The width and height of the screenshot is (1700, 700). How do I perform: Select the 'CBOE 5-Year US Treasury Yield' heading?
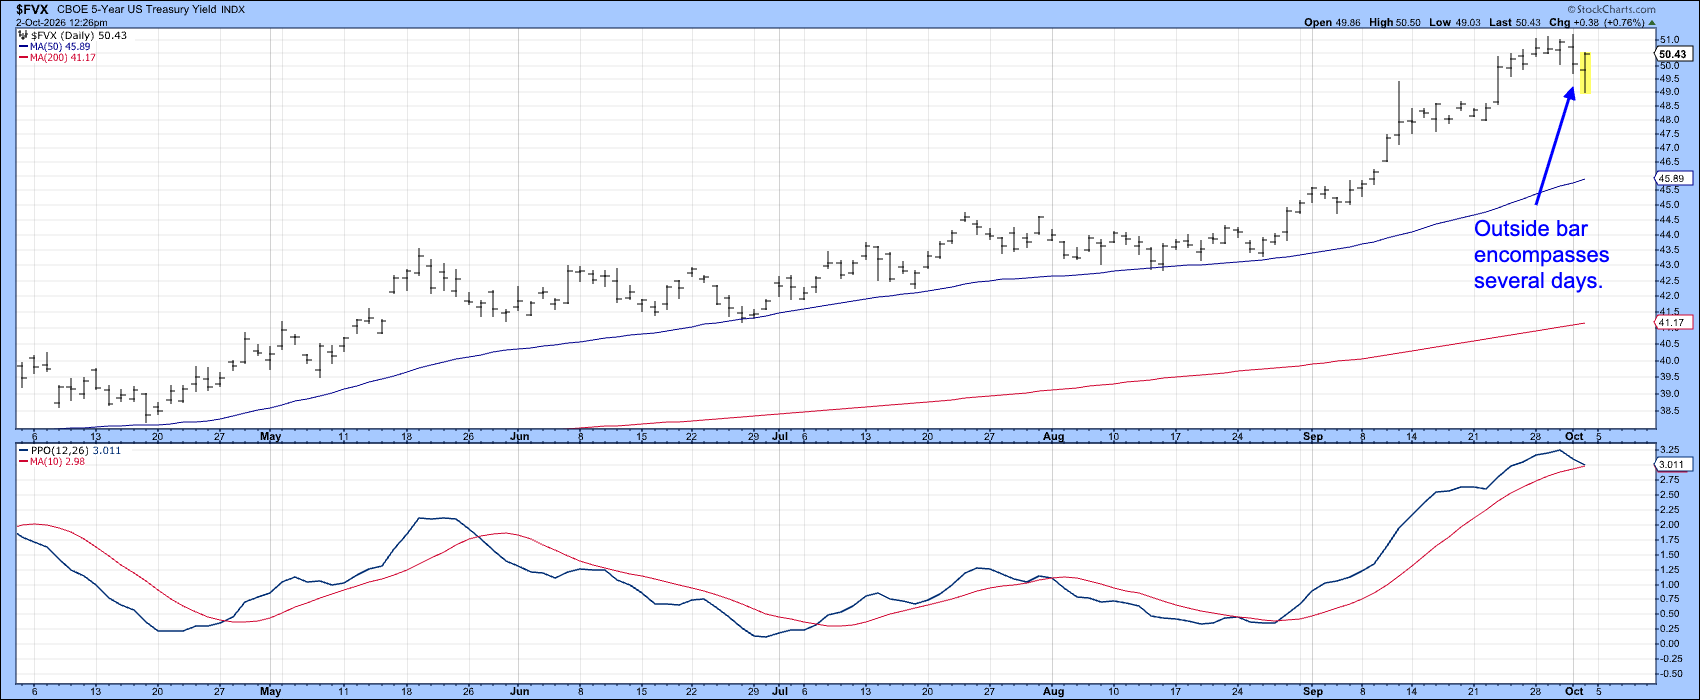point(135,9)
